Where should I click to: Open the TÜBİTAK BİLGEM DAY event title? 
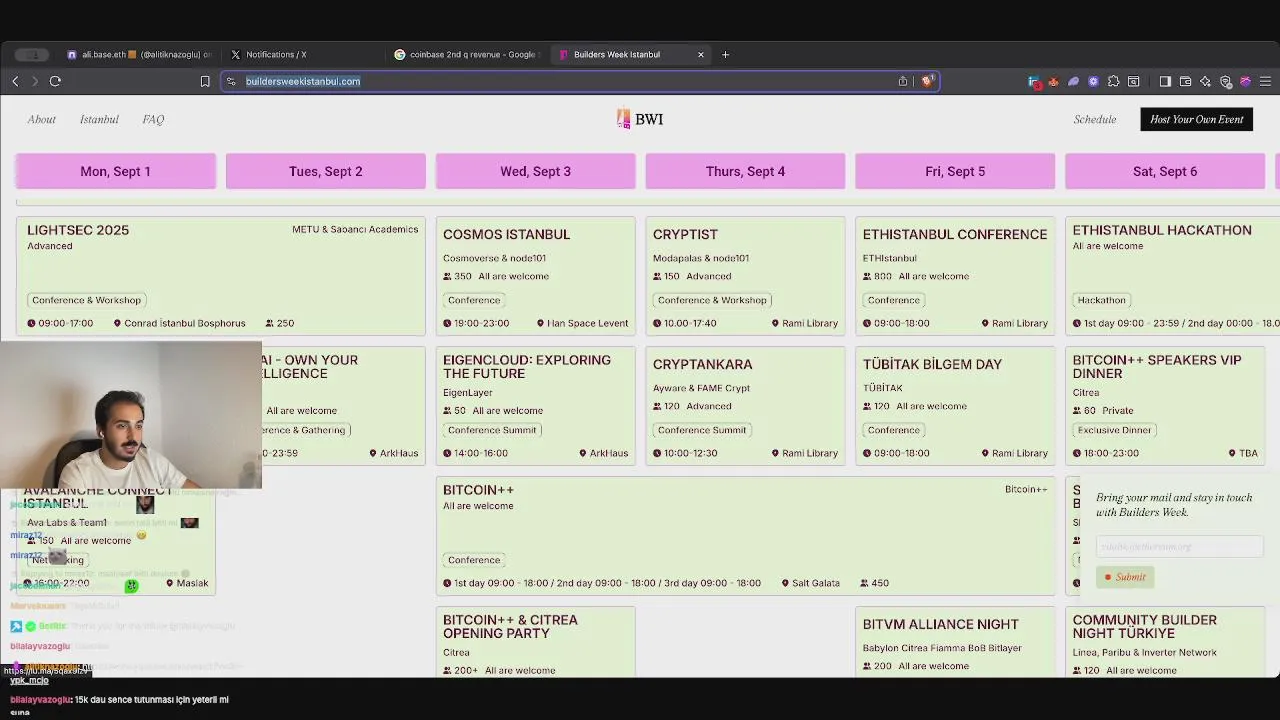932,364
